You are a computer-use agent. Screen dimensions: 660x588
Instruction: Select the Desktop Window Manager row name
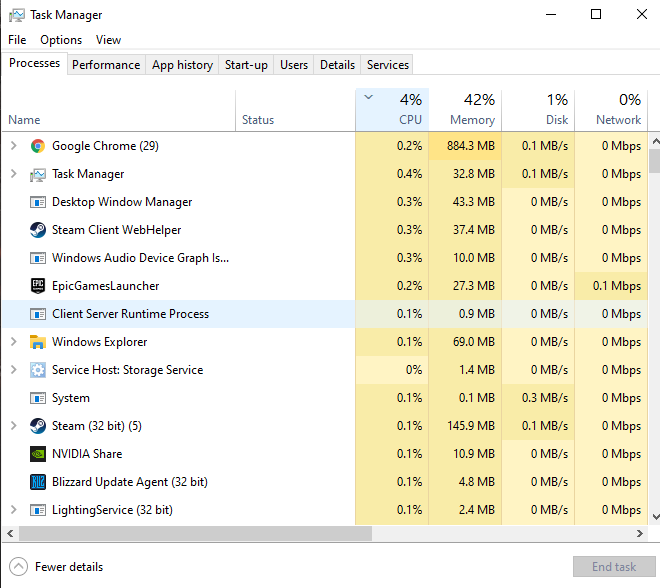tap(122, 202)
